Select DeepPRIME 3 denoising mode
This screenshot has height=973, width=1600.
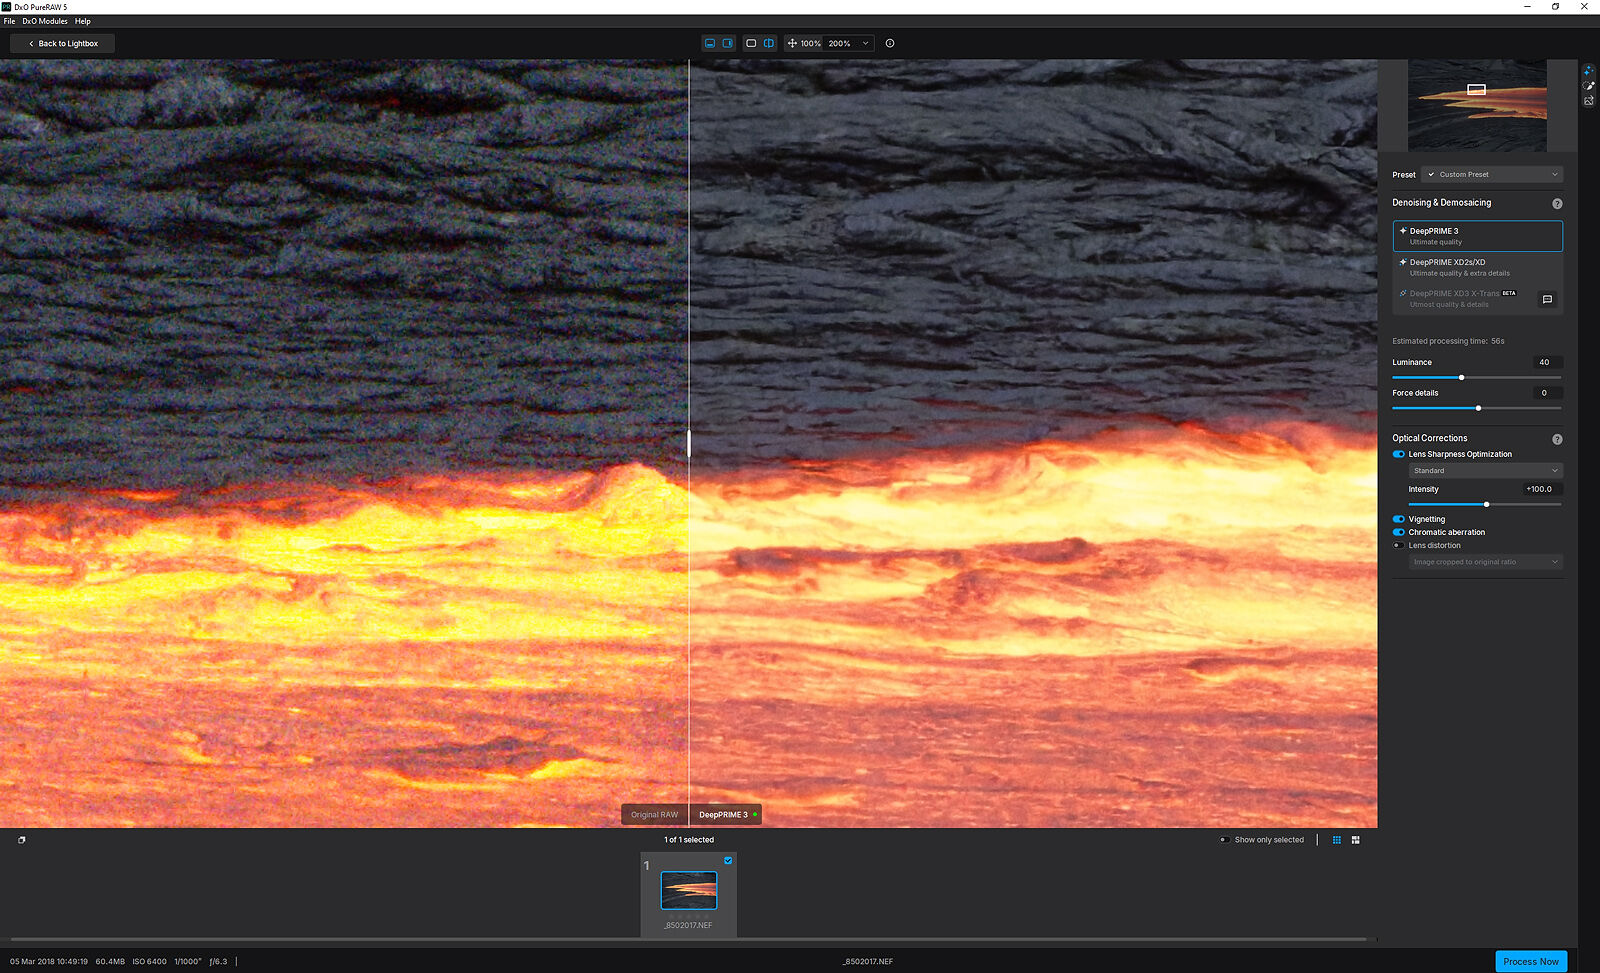pyautogui.click(x=1477, y=236)
